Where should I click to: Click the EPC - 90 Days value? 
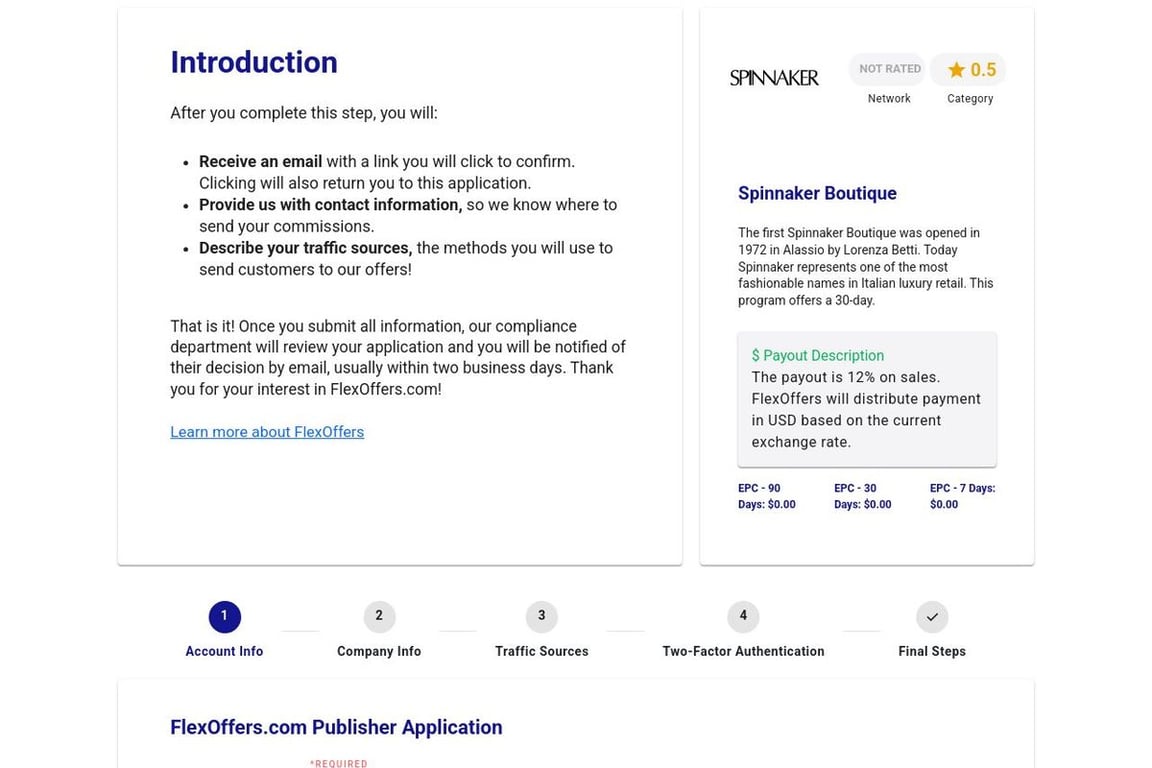(767, 496)
